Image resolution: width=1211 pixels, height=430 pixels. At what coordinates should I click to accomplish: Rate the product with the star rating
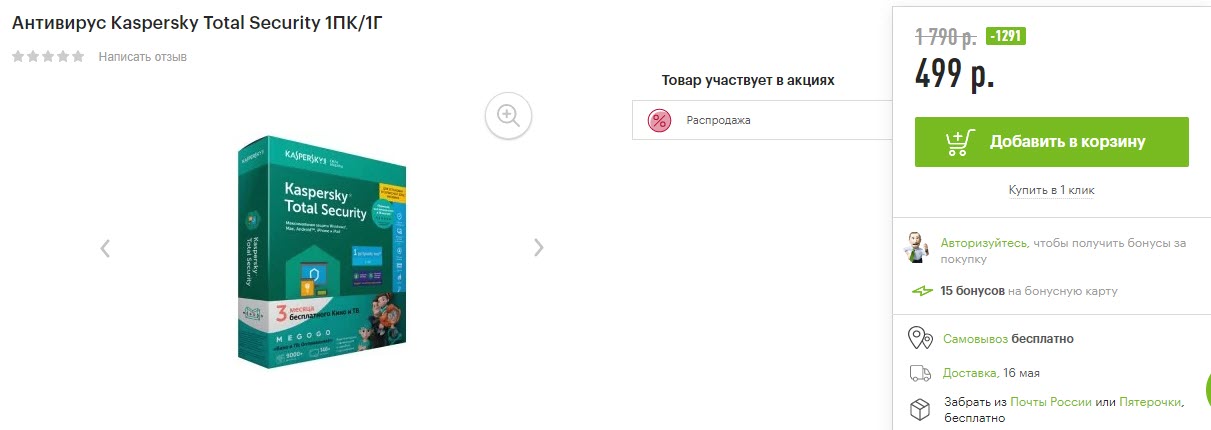48,56
